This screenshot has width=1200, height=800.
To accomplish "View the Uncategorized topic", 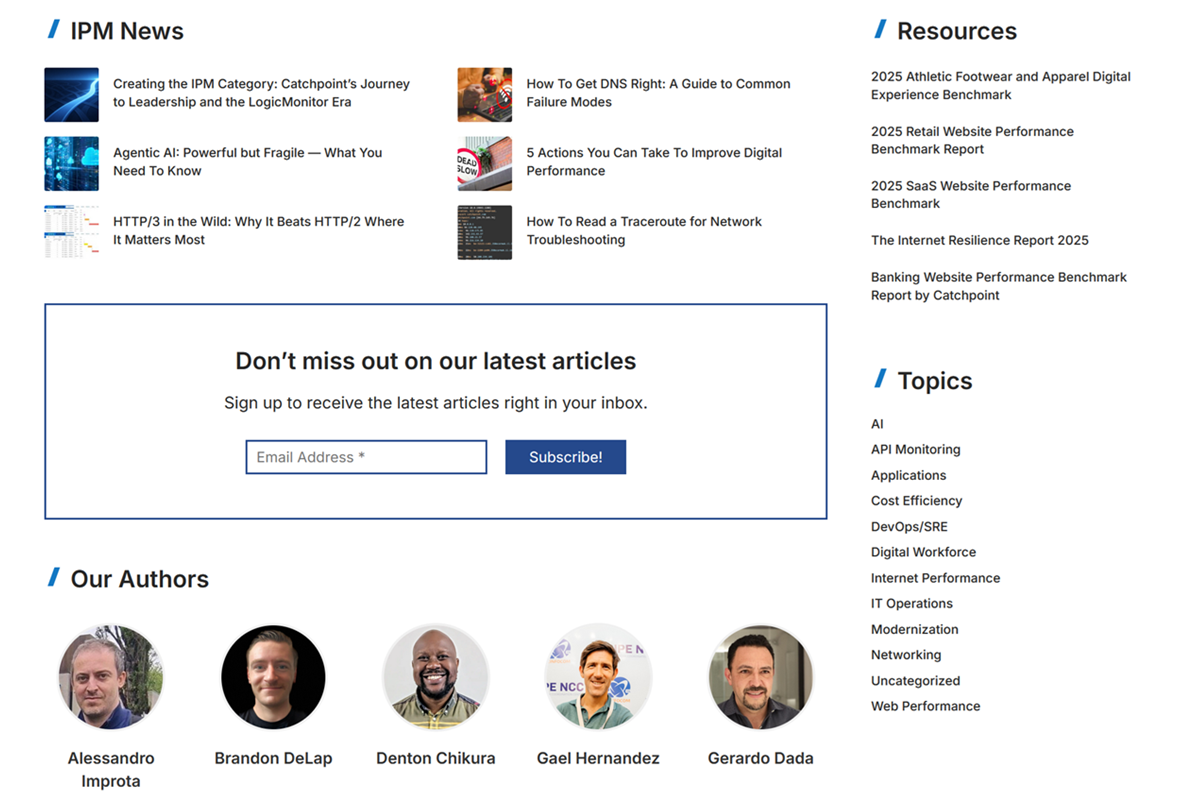I will tap(915, 680).
